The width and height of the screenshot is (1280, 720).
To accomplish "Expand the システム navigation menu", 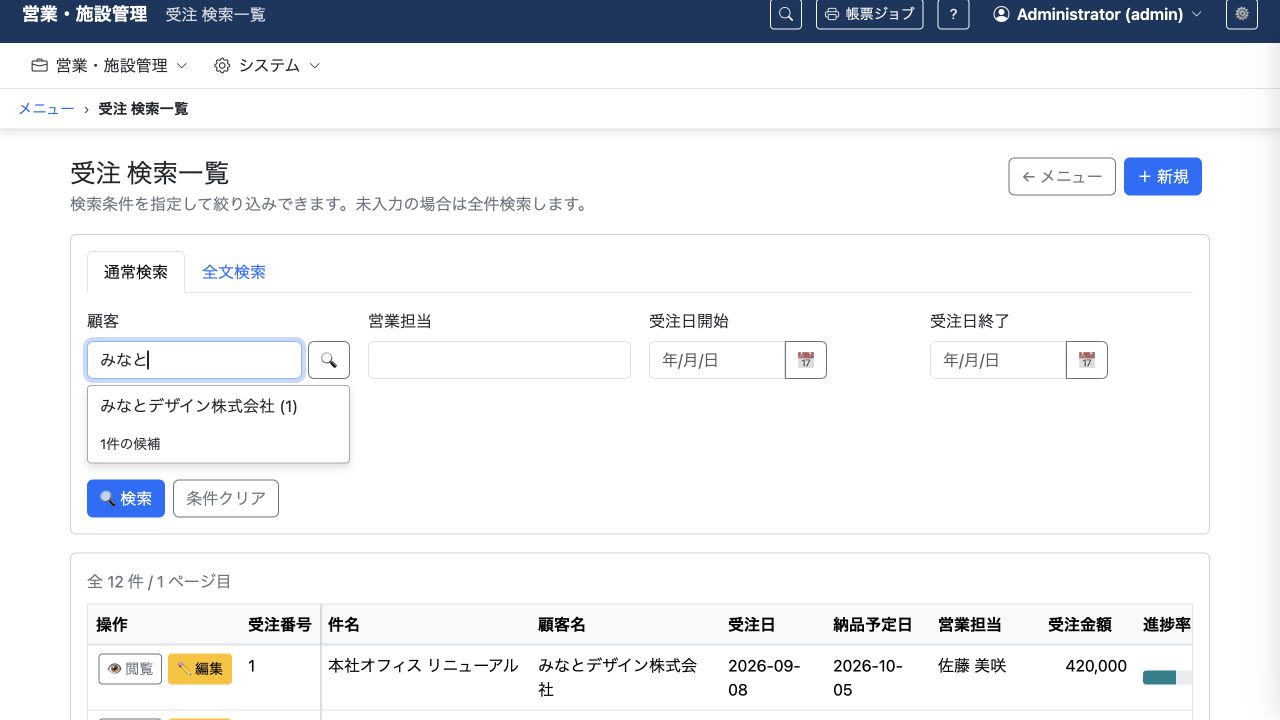I will (267, 65).
